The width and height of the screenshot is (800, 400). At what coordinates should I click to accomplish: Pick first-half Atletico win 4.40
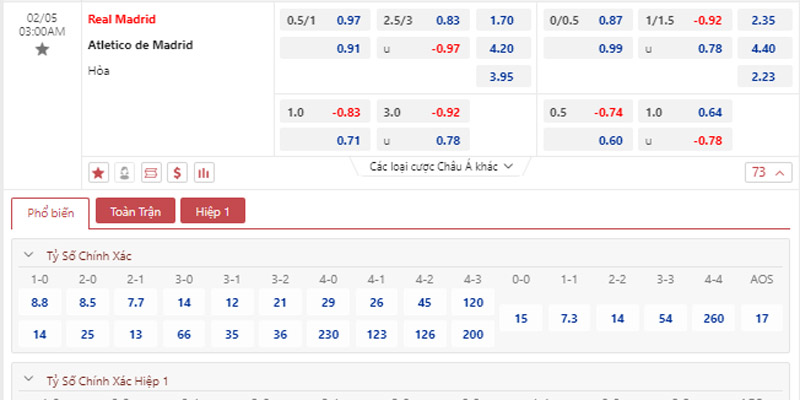coord(765,48)
